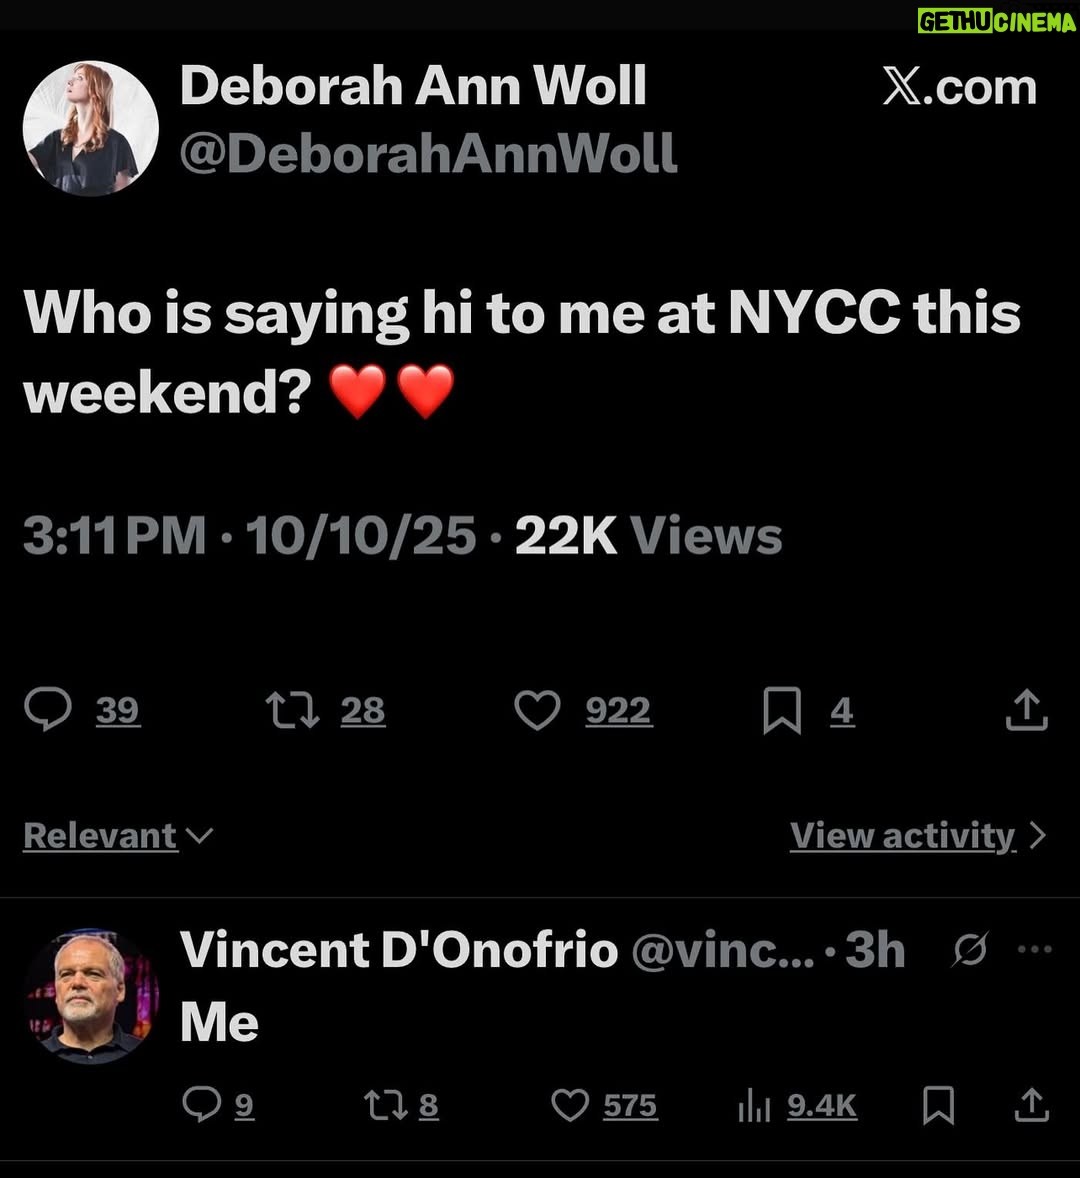Screen dimensions: 1080x1178
Task: Click the Grok slashed-circle icon on the reply
Action: (x=970, y=950)
